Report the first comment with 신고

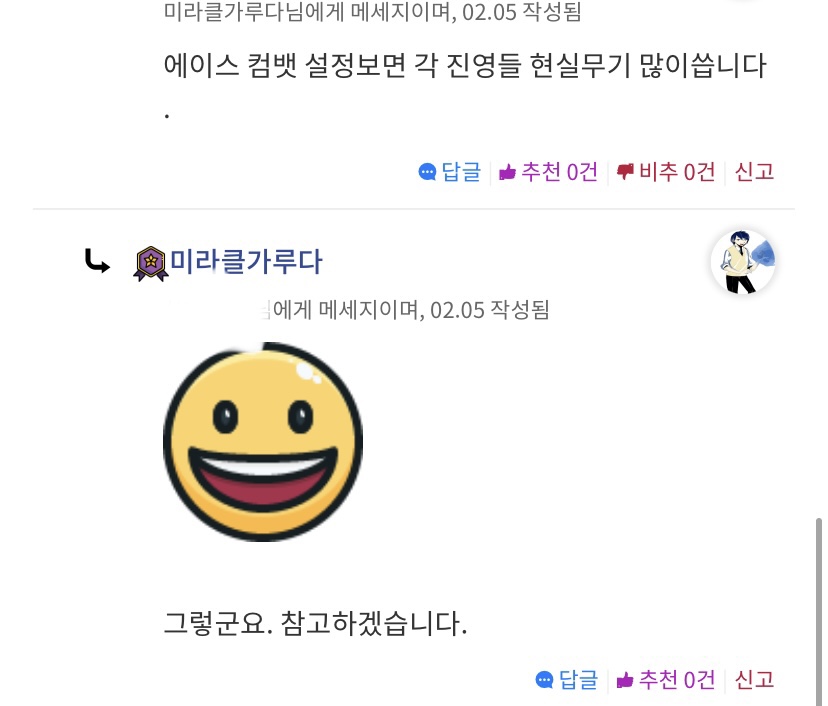pyautogui.click(x=754, y=172)
